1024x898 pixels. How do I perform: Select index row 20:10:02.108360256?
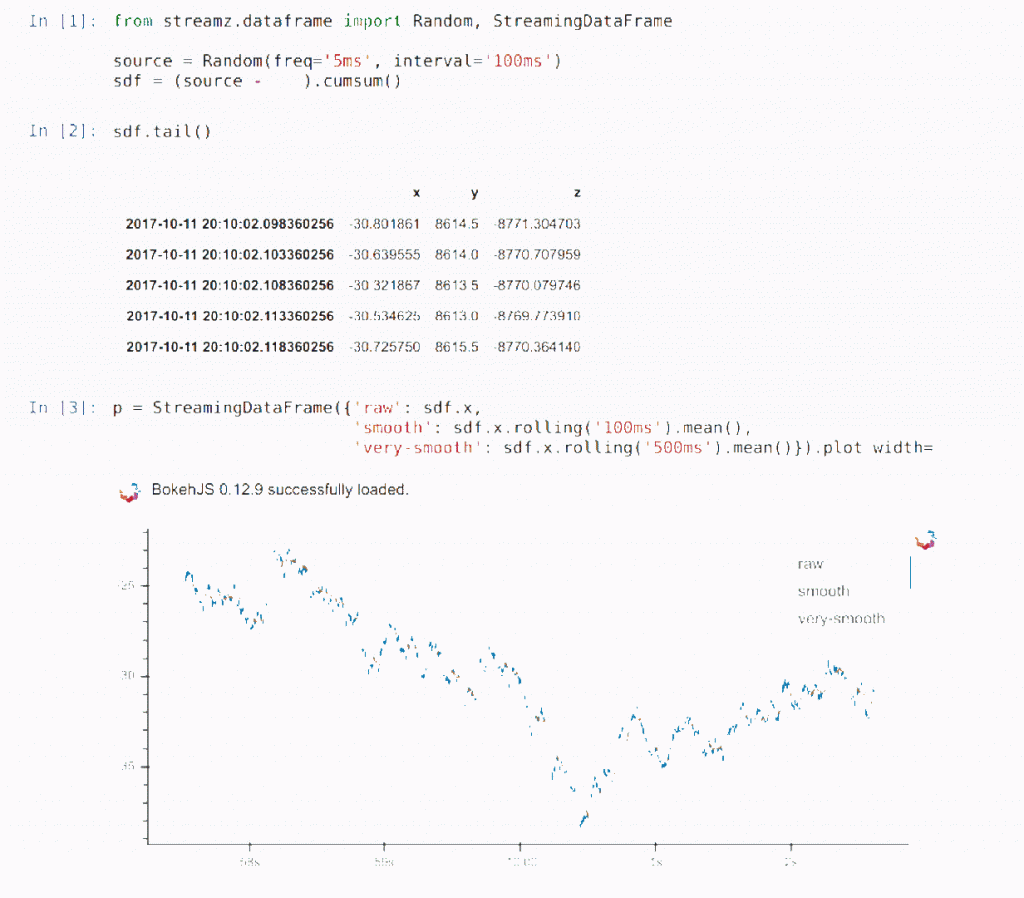click(230, 285)
